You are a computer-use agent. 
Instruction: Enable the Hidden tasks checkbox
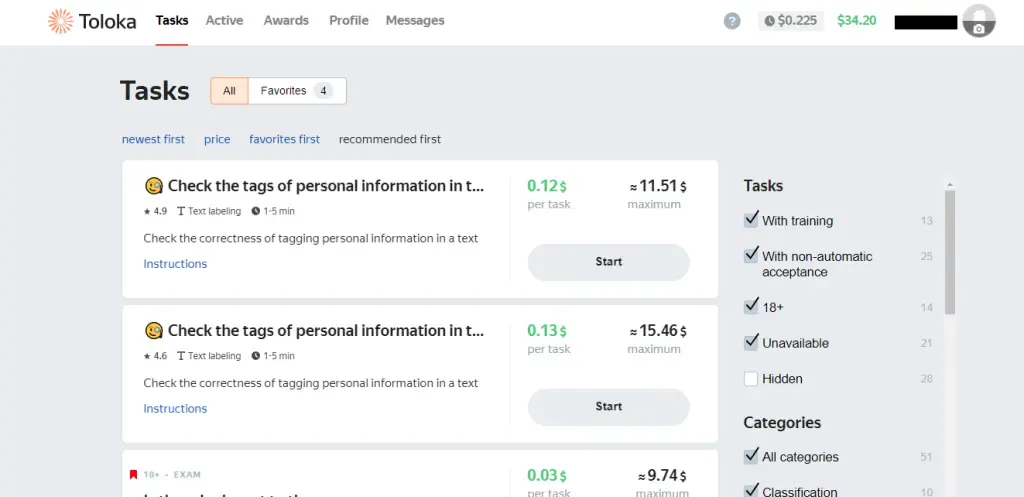point(751,379)
